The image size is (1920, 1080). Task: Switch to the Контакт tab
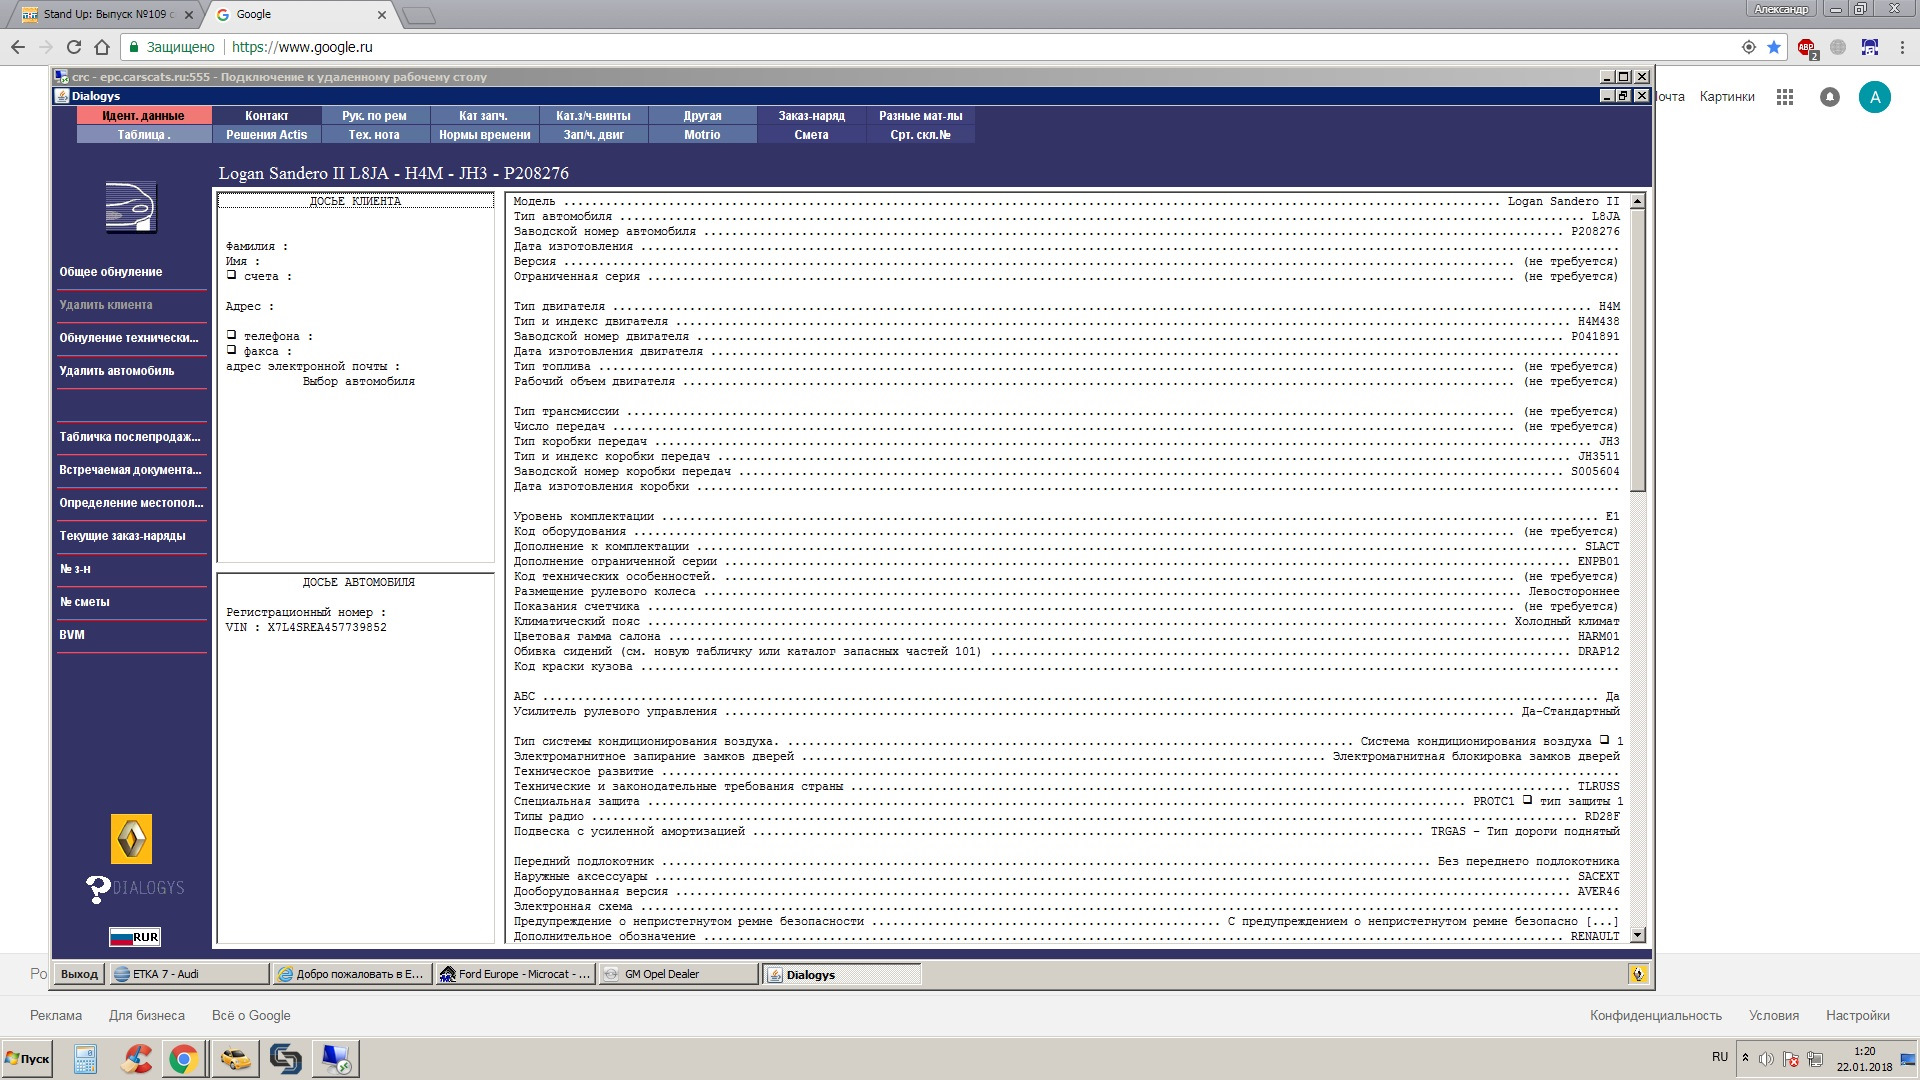pos(266,116)
